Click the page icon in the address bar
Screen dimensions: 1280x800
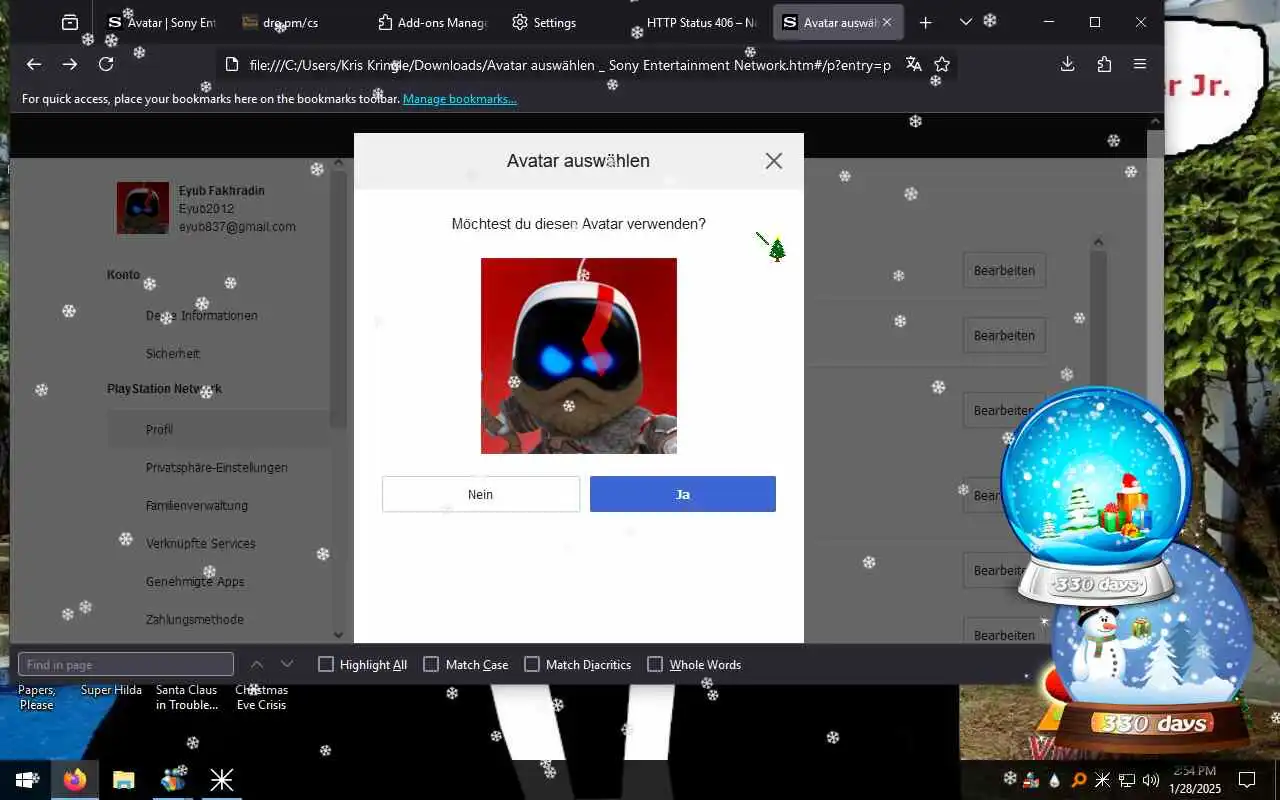(232, 64)
